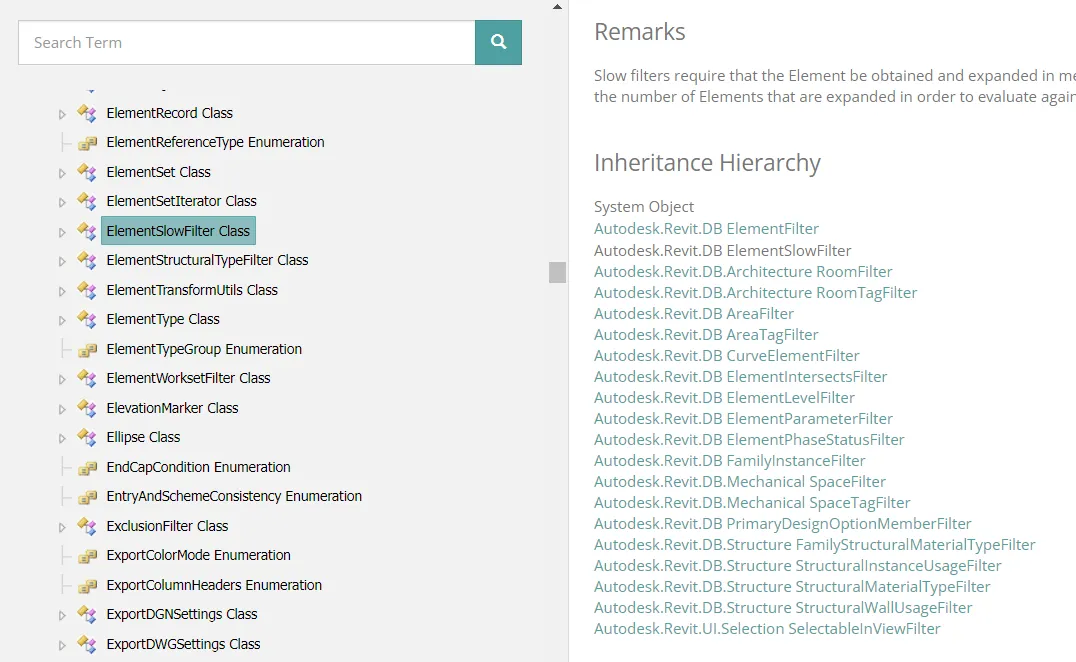The height and width of the screenshot is (662, 1076).
Task: Open the ElementLevelFilter link
Action: point(725,398)
